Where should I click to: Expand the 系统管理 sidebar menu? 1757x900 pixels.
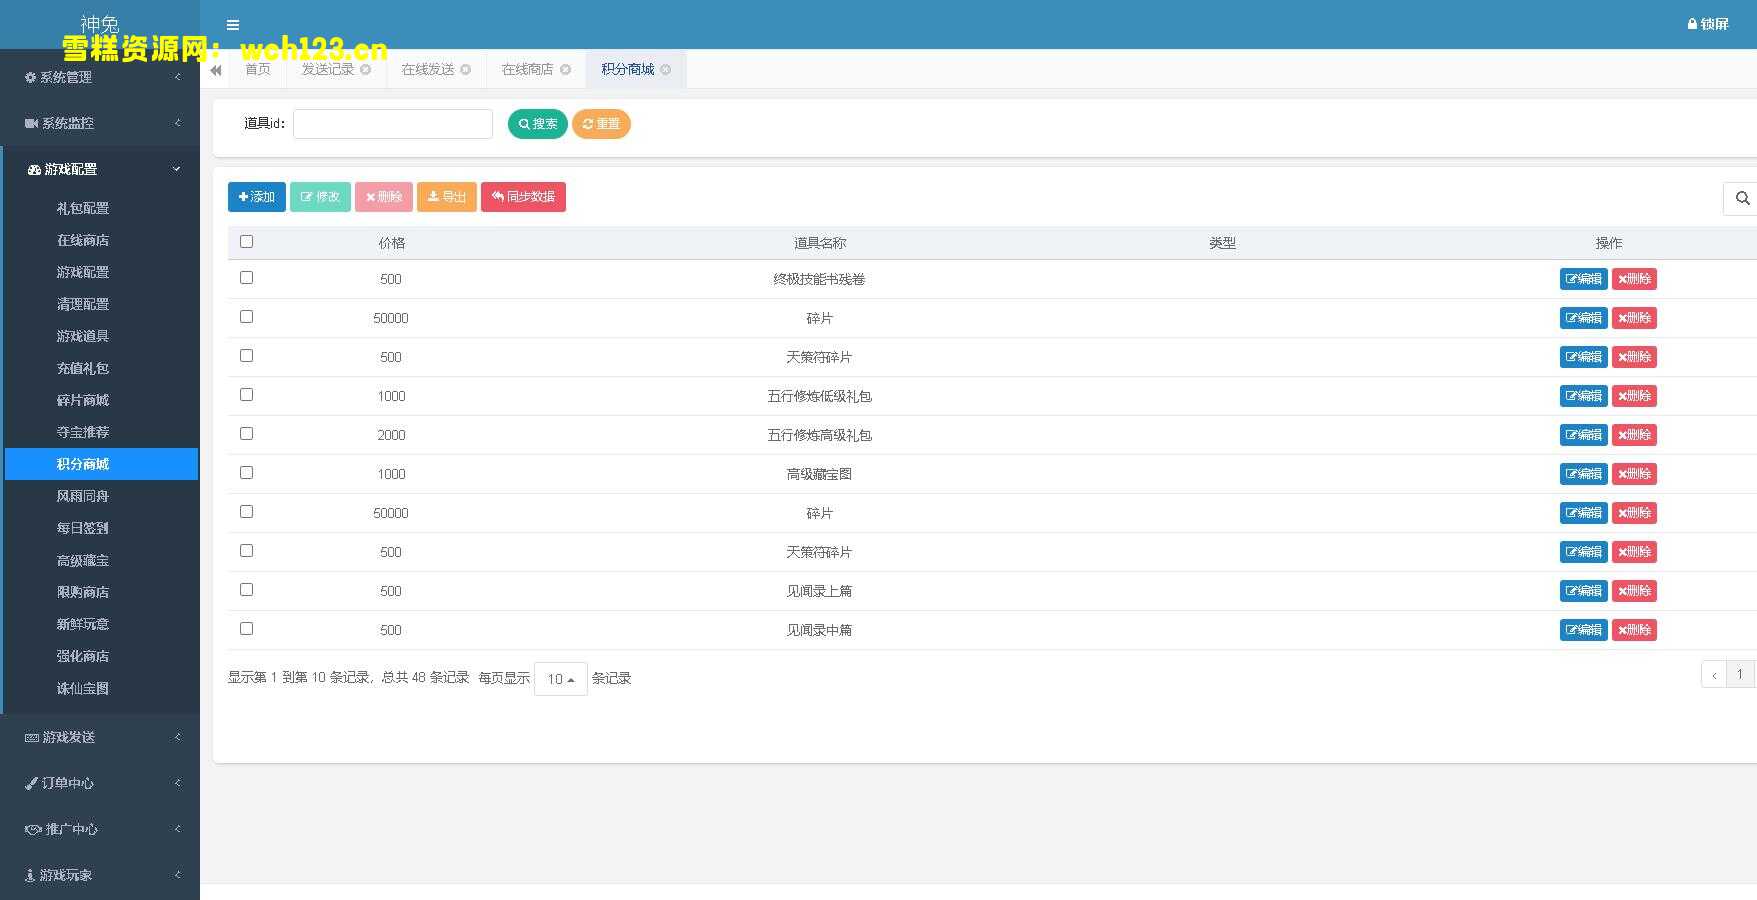point(100,77)
